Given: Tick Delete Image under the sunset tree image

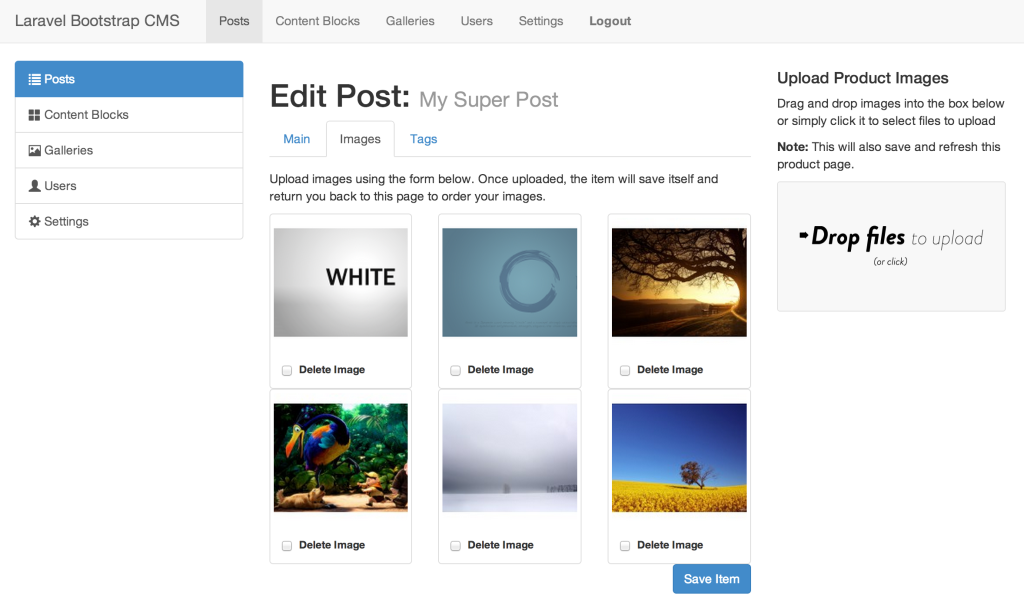Looking at the screenshot, I should pos(625,371).
